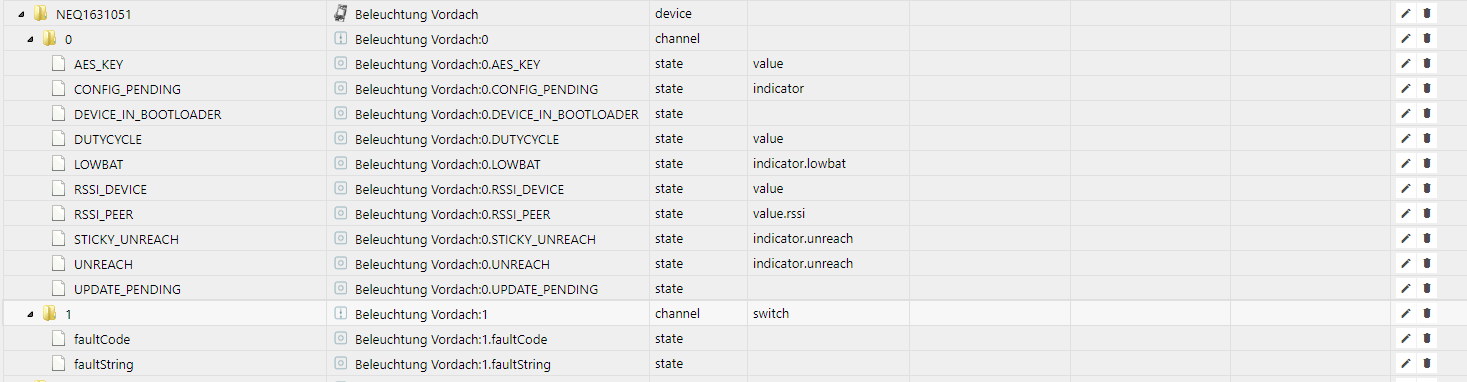The height and width of the screenshot is (382, 1467).
Task: Collapse the NEQ1631051 device tree node
Action: pyautogui.click(x=22, y=15)
